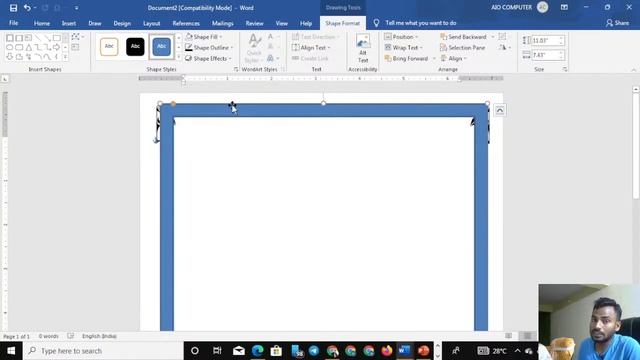
Task: Select the white outlined Abc shape style
Action: (x=109, y=47)
